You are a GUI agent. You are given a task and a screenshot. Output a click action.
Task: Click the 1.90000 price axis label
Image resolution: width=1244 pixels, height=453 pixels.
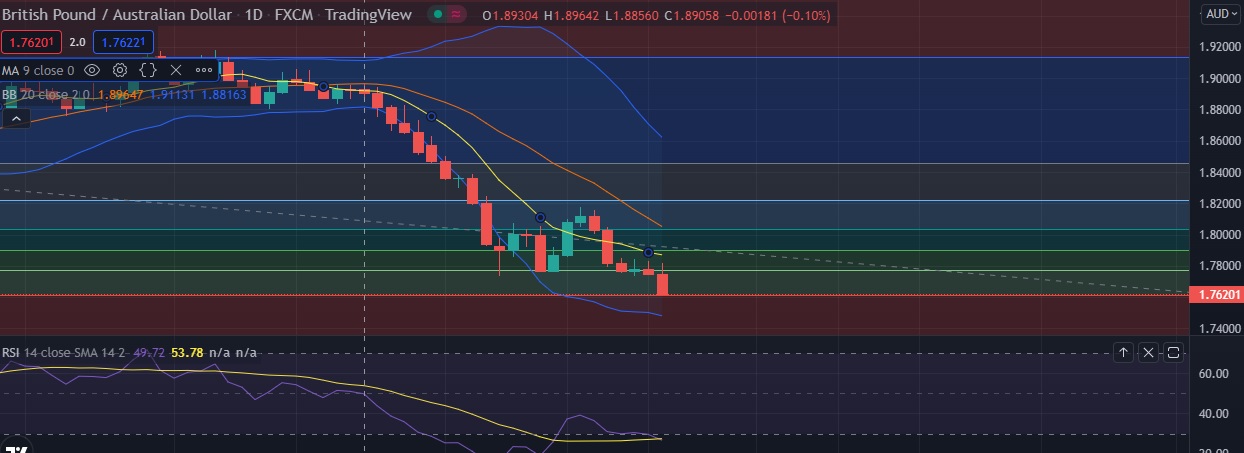(x=1218, y=78)
